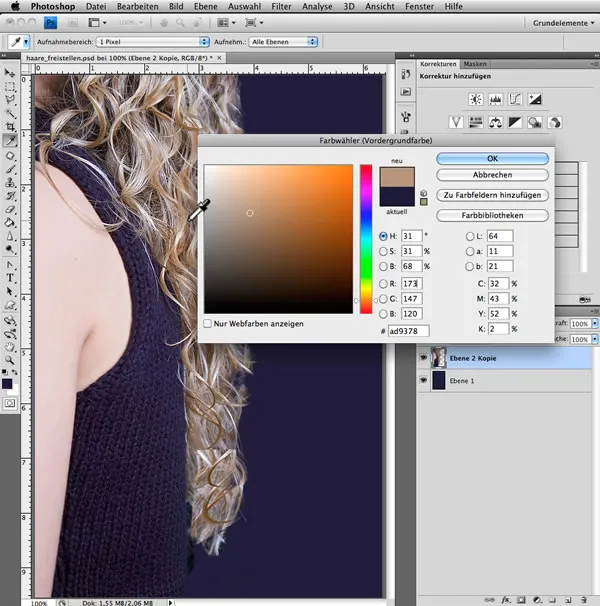Screen dimensions: 600x606
Task: Click the OK button in the color picker
Action: click(x=492, y=158)
